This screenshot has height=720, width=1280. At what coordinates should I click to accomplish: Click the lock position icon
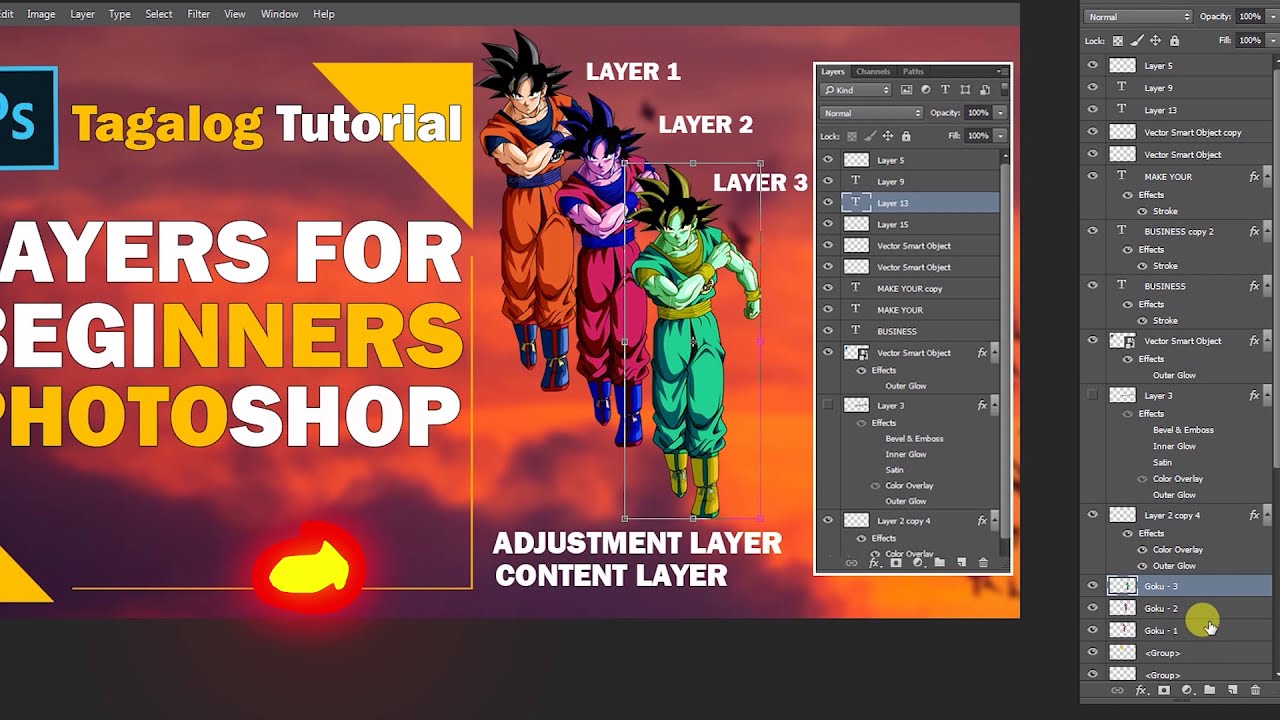click(1156, 41)
